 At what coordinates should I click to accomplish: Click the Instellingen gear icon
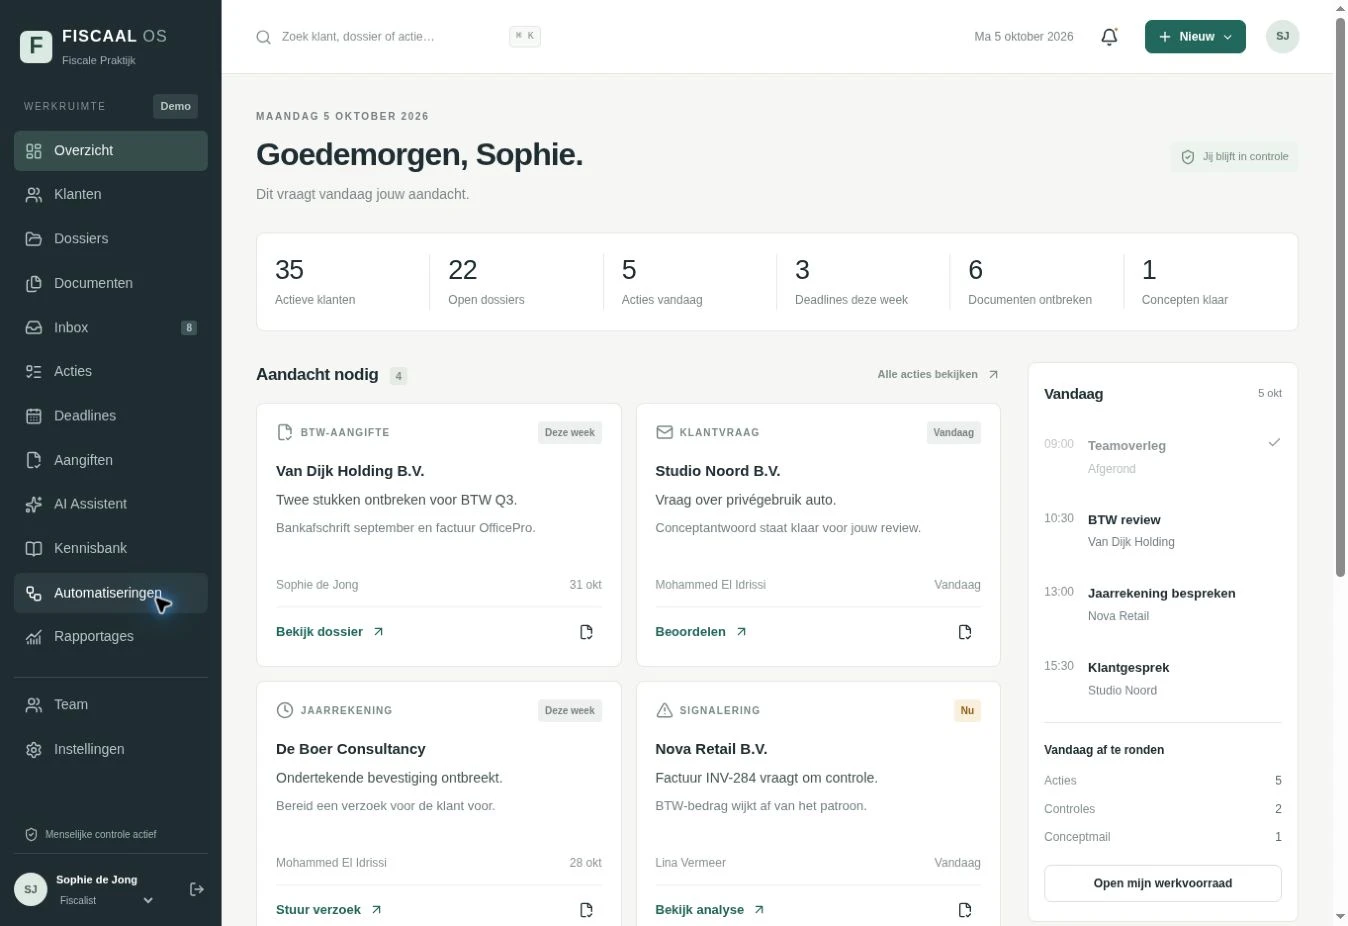[x=34, y=750]
